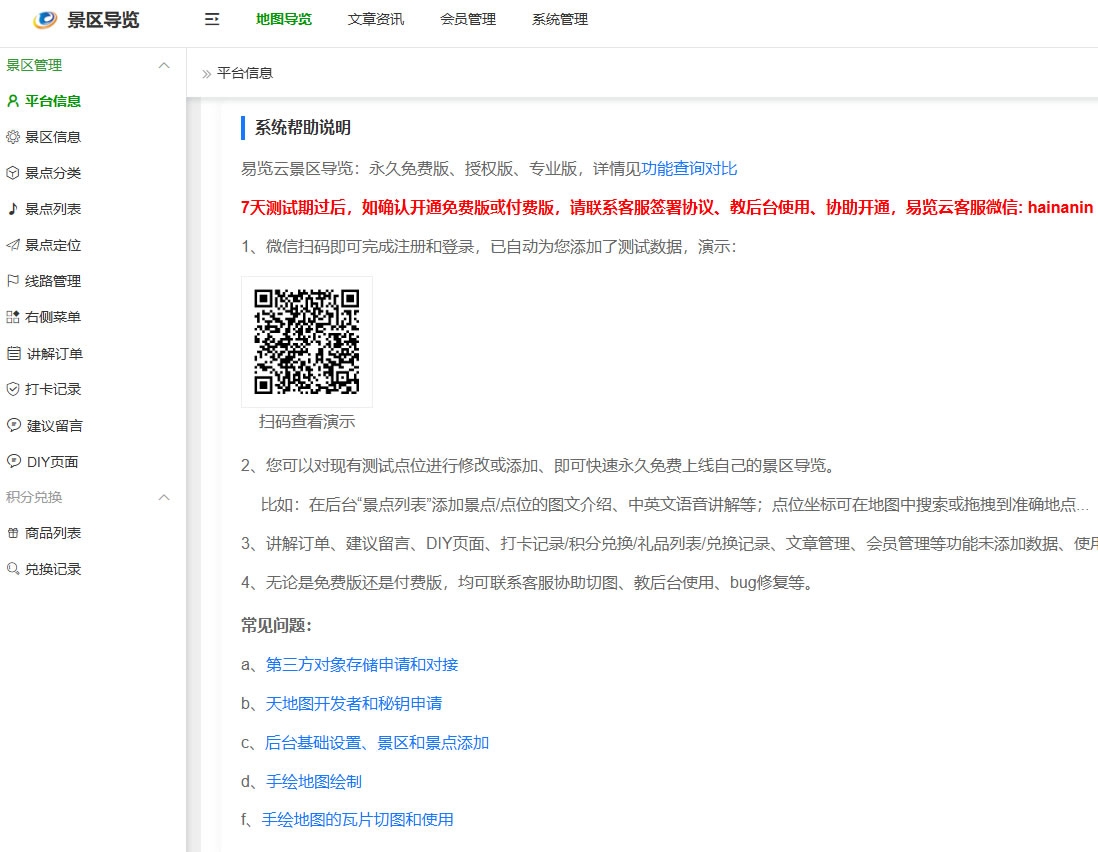
Task: Collapse the 景区管理 section chevron
Action: 164,65
